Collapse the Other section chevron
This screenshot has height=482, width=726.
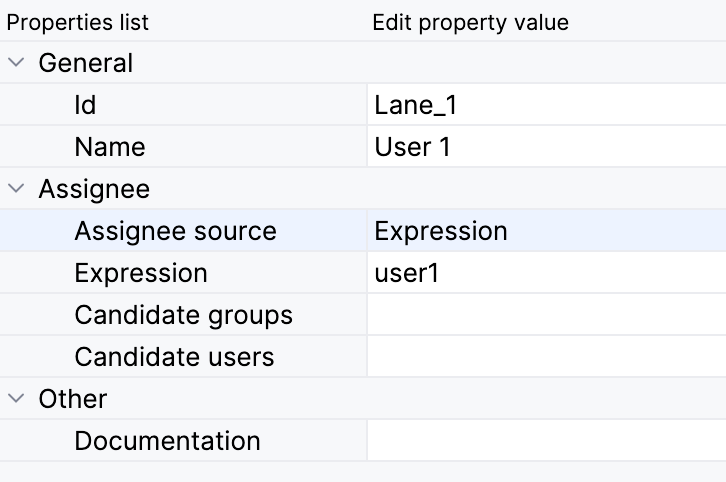click(x=16, y=399)
